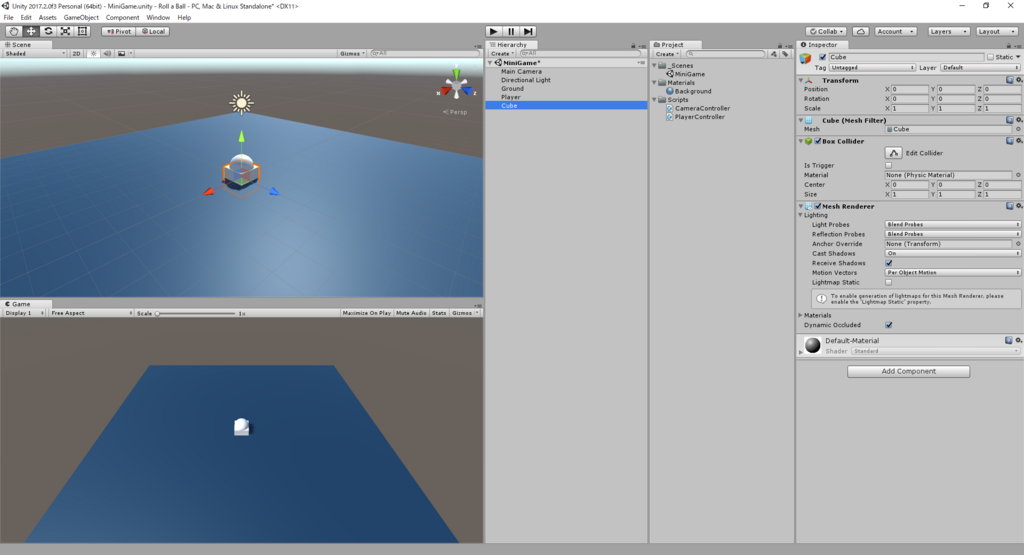Toggle Local handle rotation

click(x=153, y=31)
